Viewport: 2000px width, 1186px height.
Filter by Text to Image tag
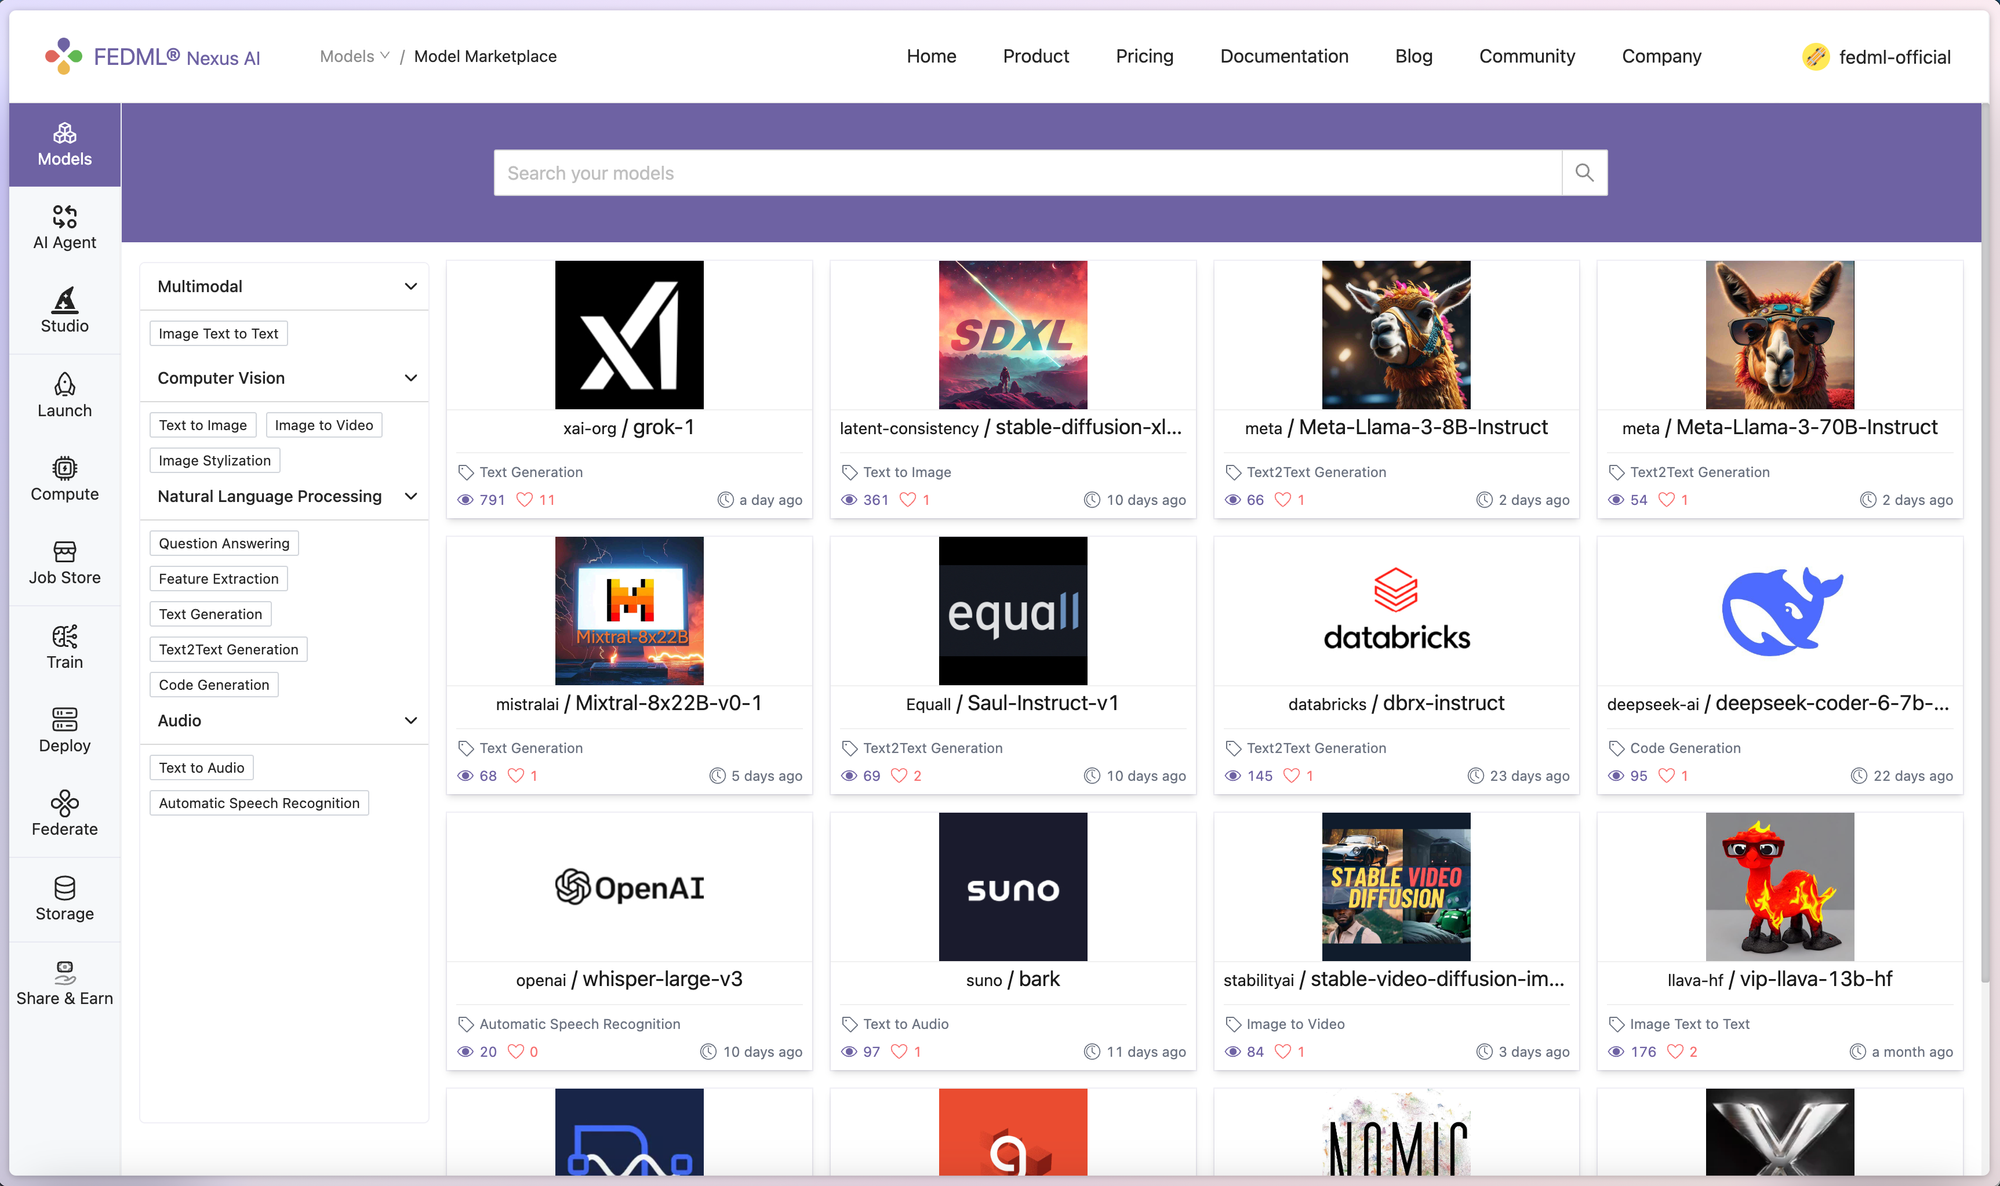(203, 425)
